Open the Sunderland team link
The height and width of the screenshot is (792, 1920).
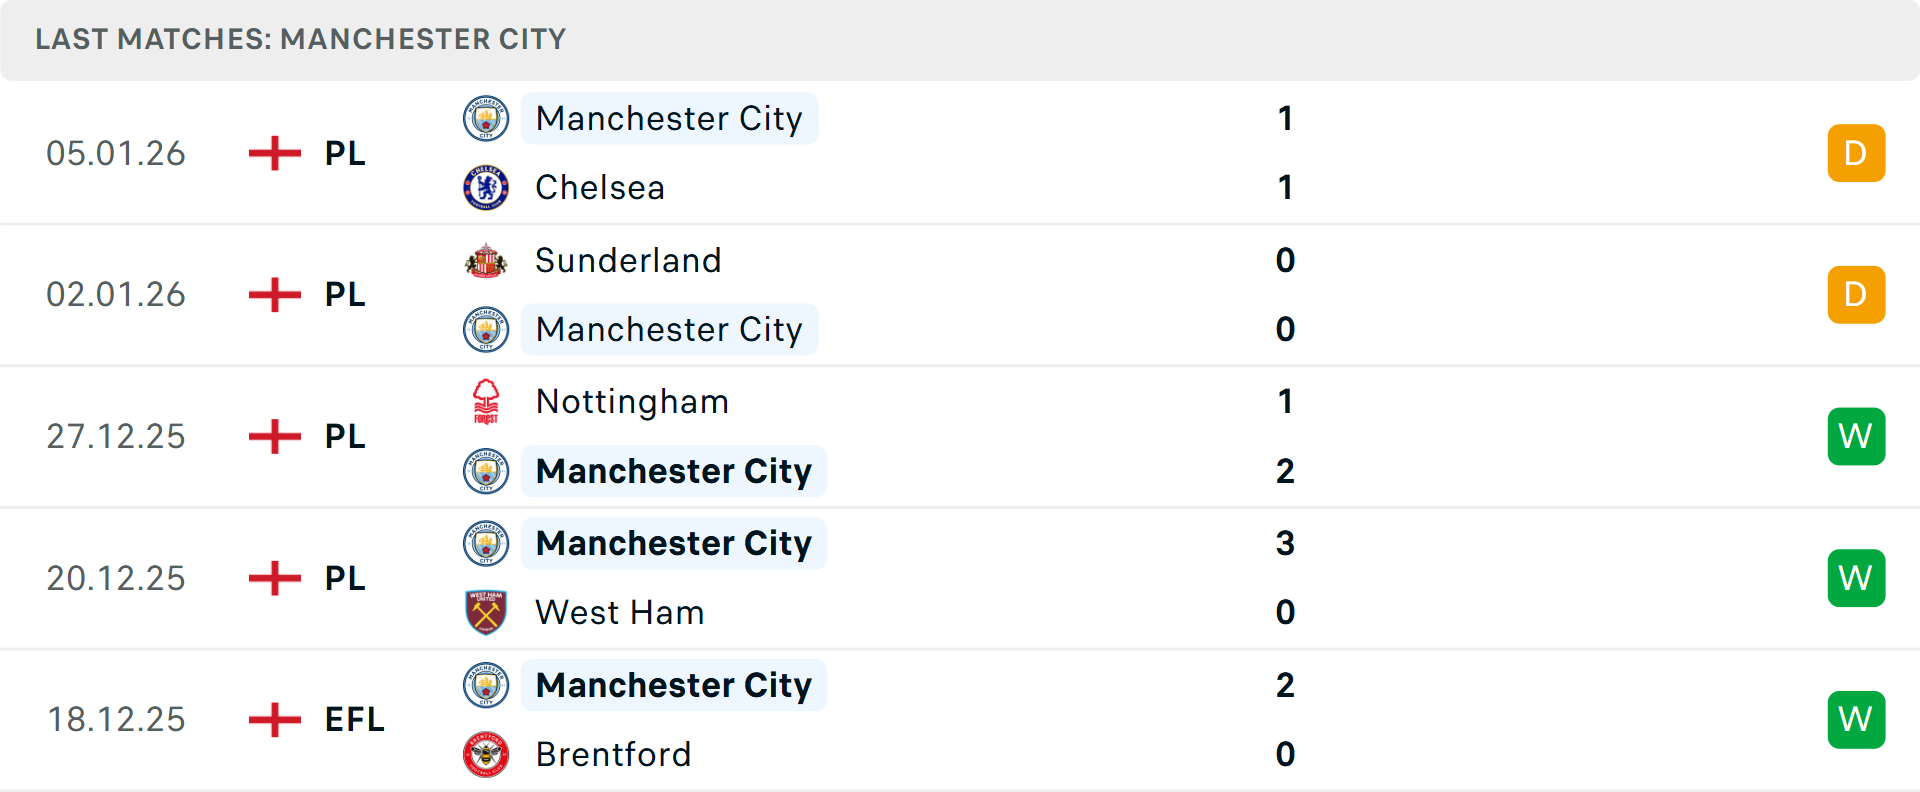pyautogui.click(x=628, y=261)
